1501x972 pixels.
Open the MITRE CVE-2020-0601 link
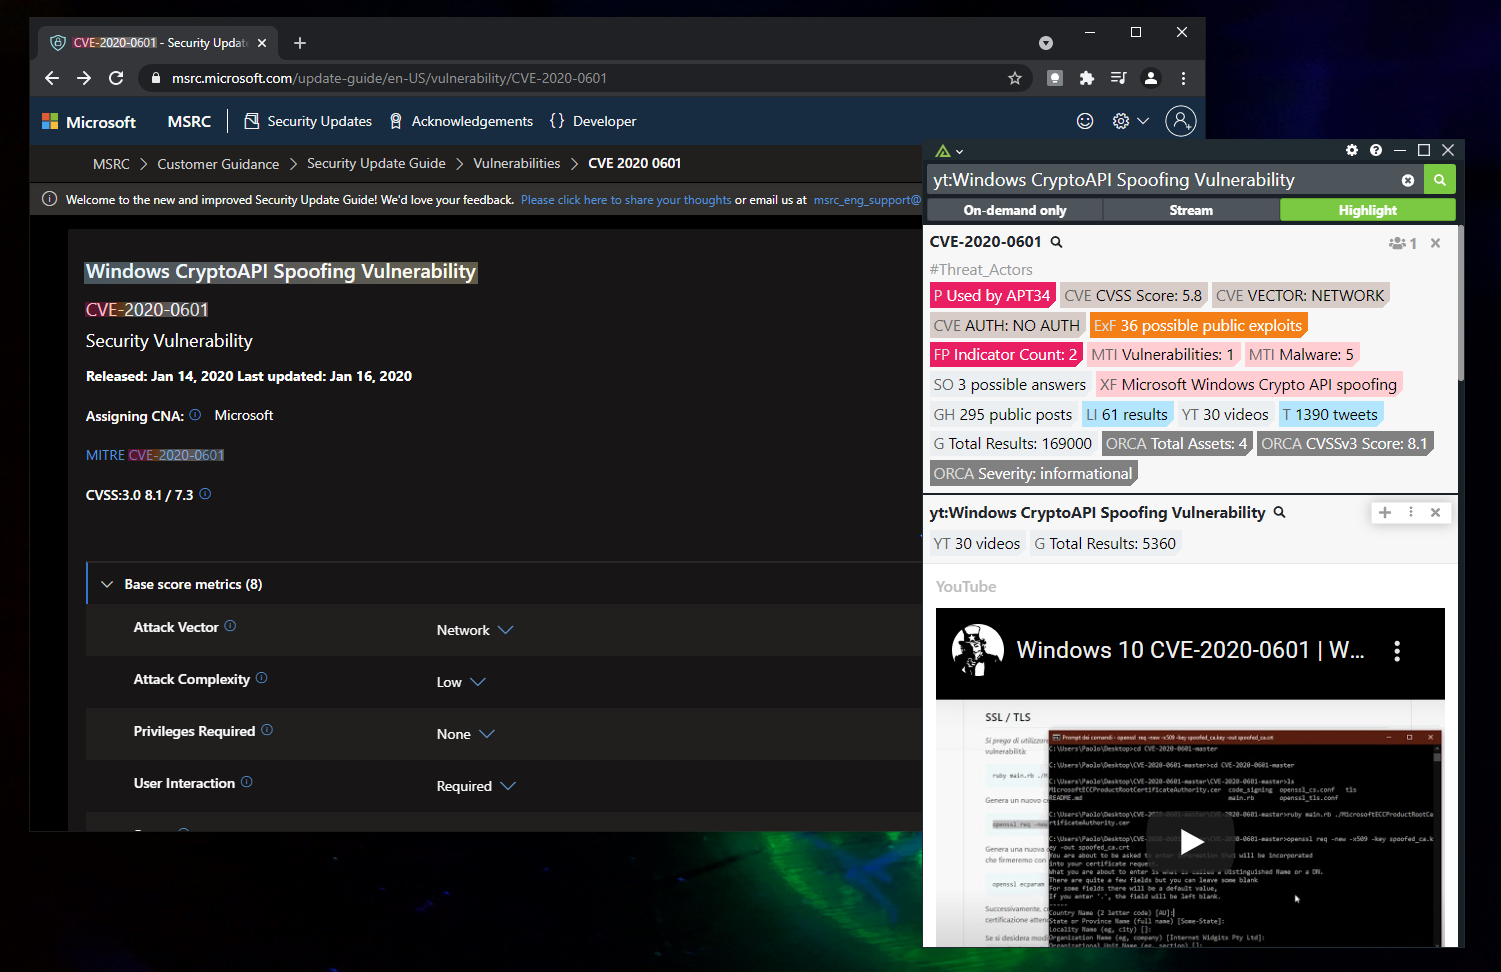click(155, 455)
